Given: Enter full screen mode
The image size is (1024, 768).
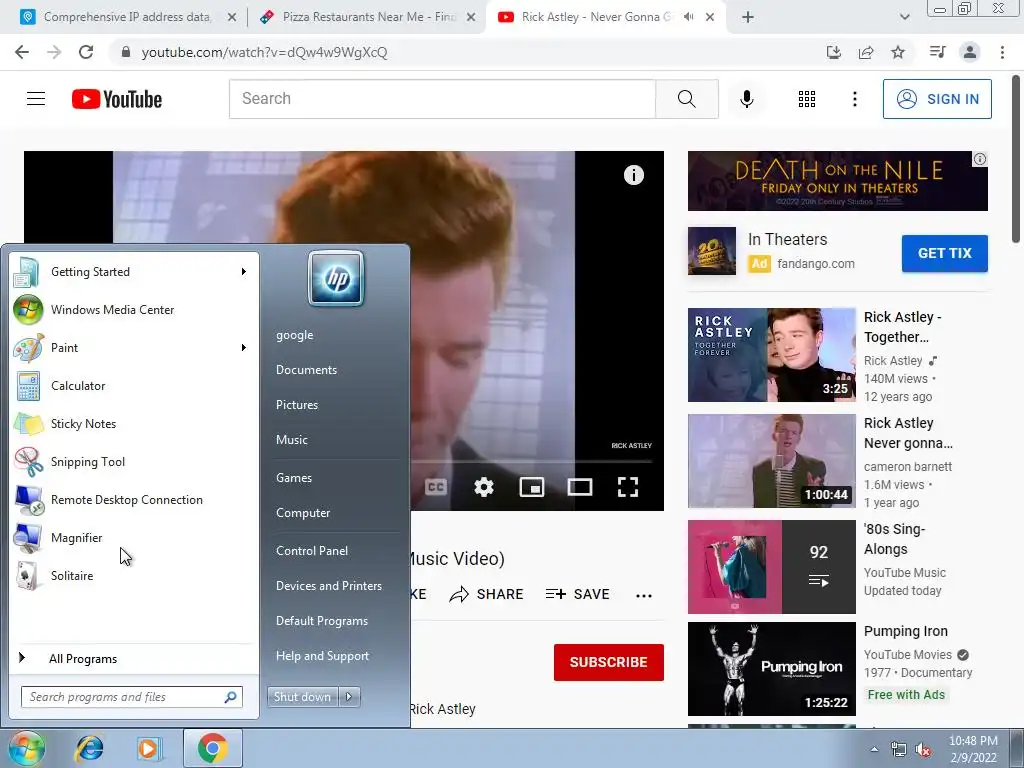Looking at the screenshot, I should pyautogui.click(x=628, y=487).
